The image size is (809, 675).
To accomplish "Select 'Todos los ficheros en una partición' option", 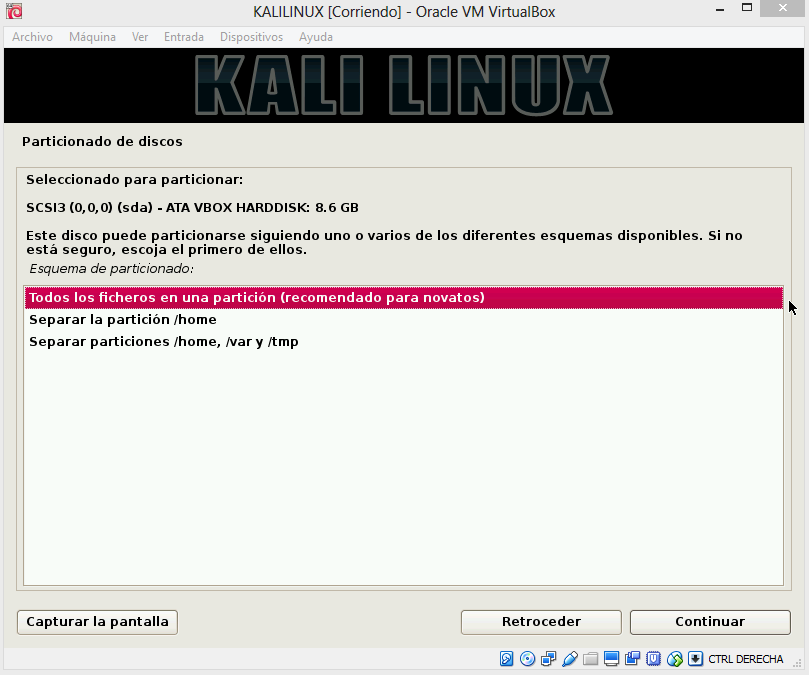I will [257, 298].
